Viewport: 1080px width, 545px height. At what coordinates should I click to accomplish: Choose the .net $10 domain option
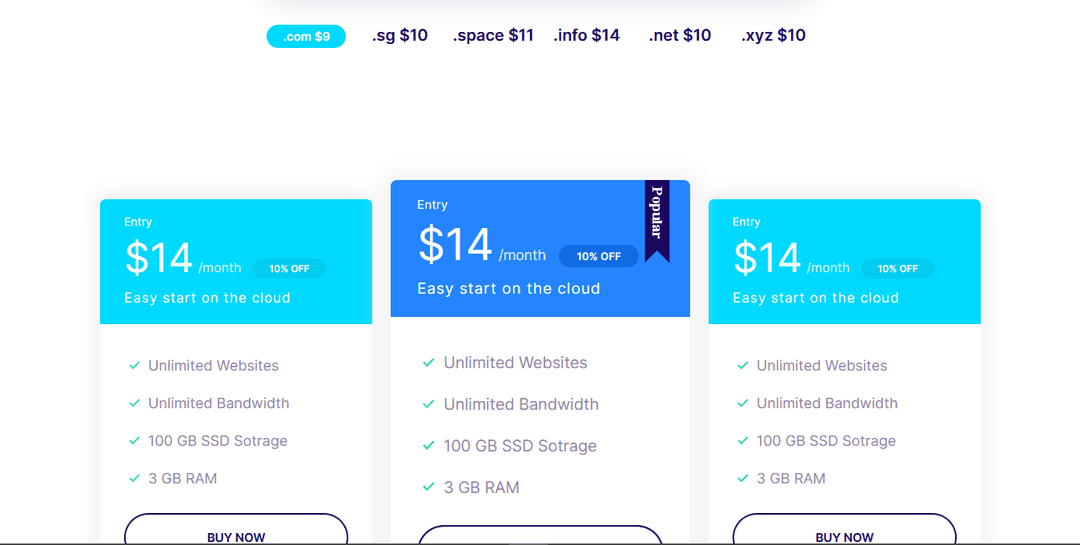point(680,35)
